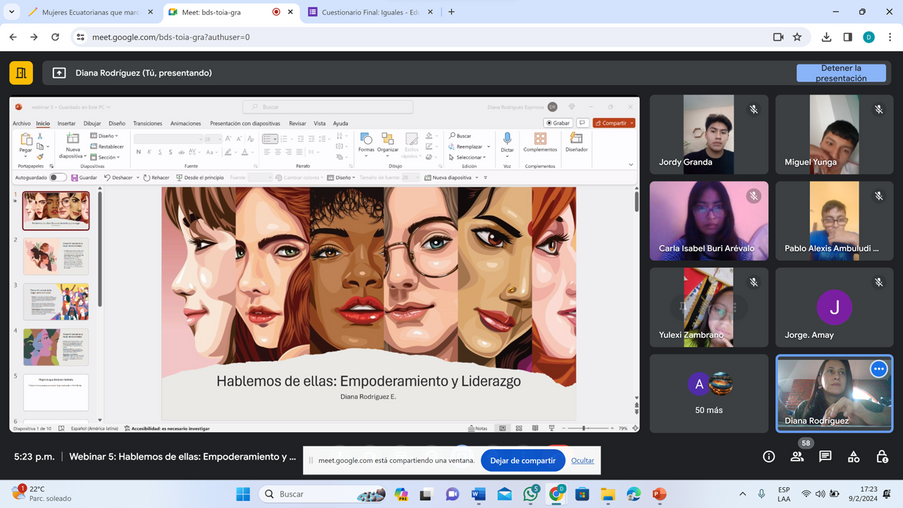Open WhatsApp from the taskbar

click(530, 494)
